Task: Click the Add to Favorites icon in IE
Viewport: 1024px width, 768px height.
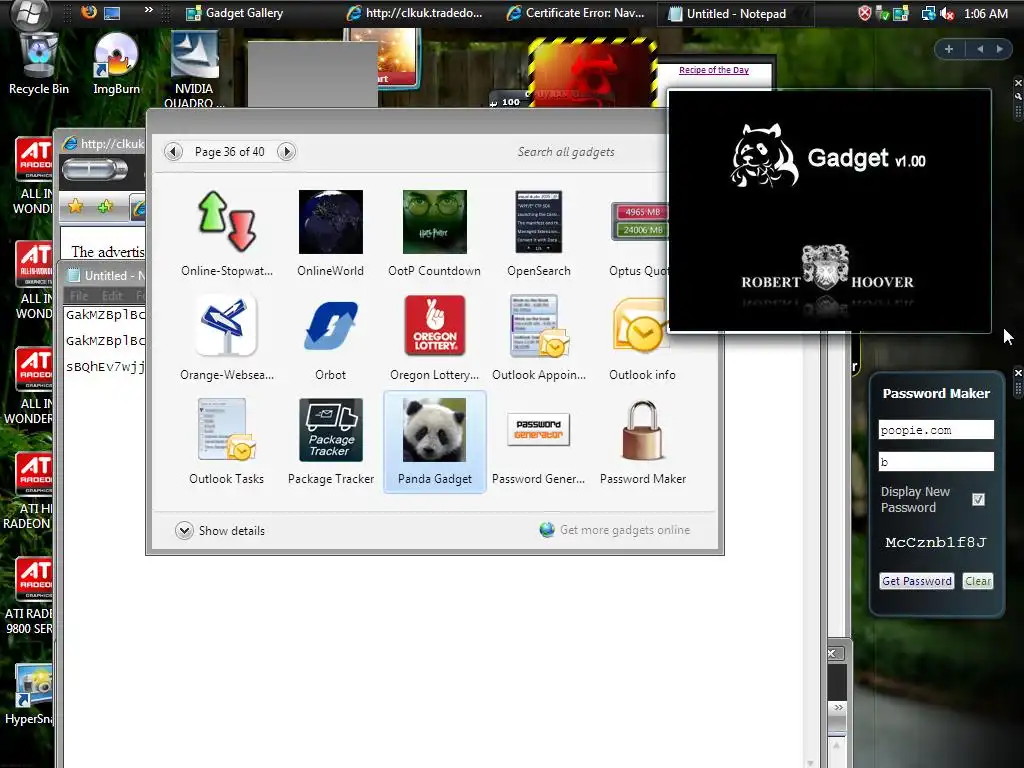Action: coord(104,206)
